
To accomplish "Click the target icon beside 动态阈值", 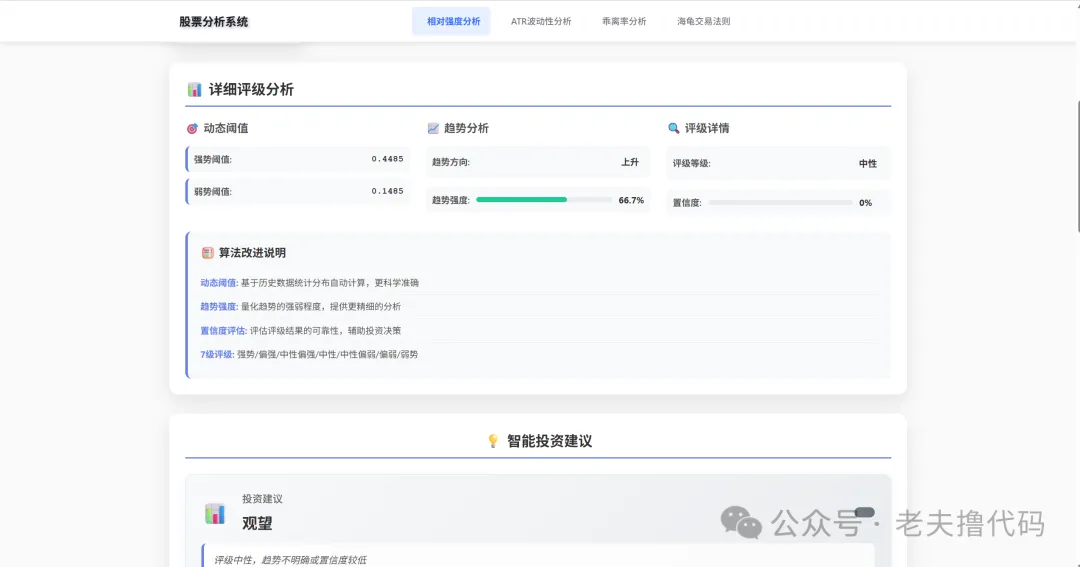I will pos(192,128).
